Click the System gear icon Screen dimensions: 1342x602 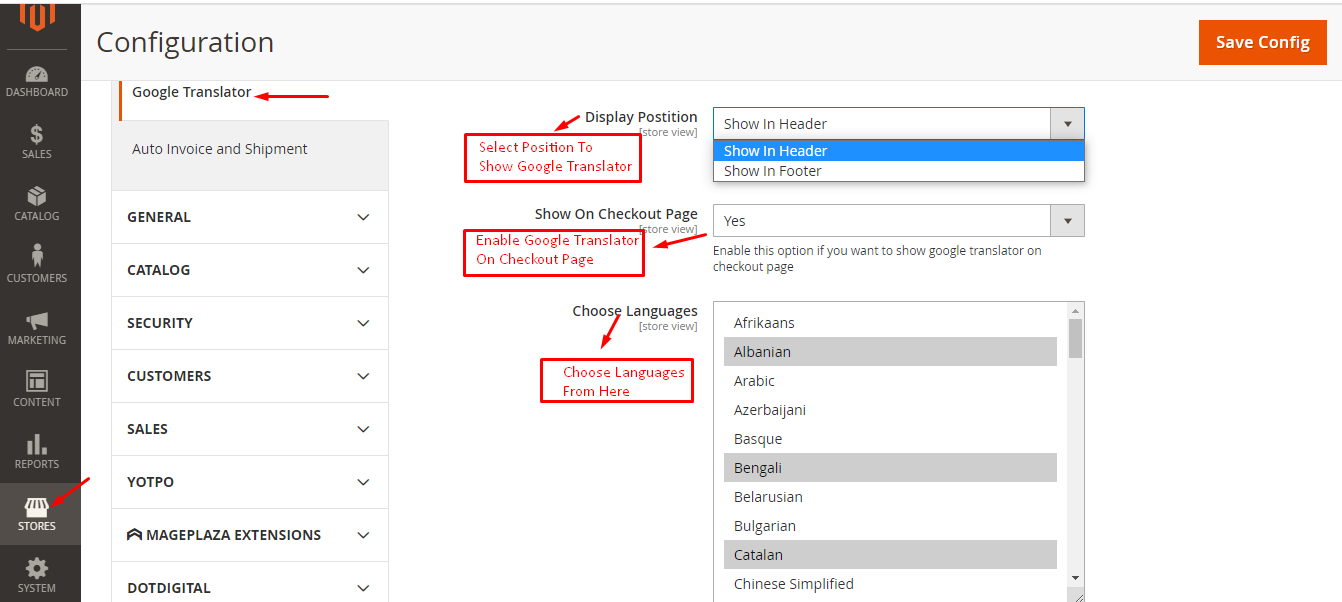[37, 572]
